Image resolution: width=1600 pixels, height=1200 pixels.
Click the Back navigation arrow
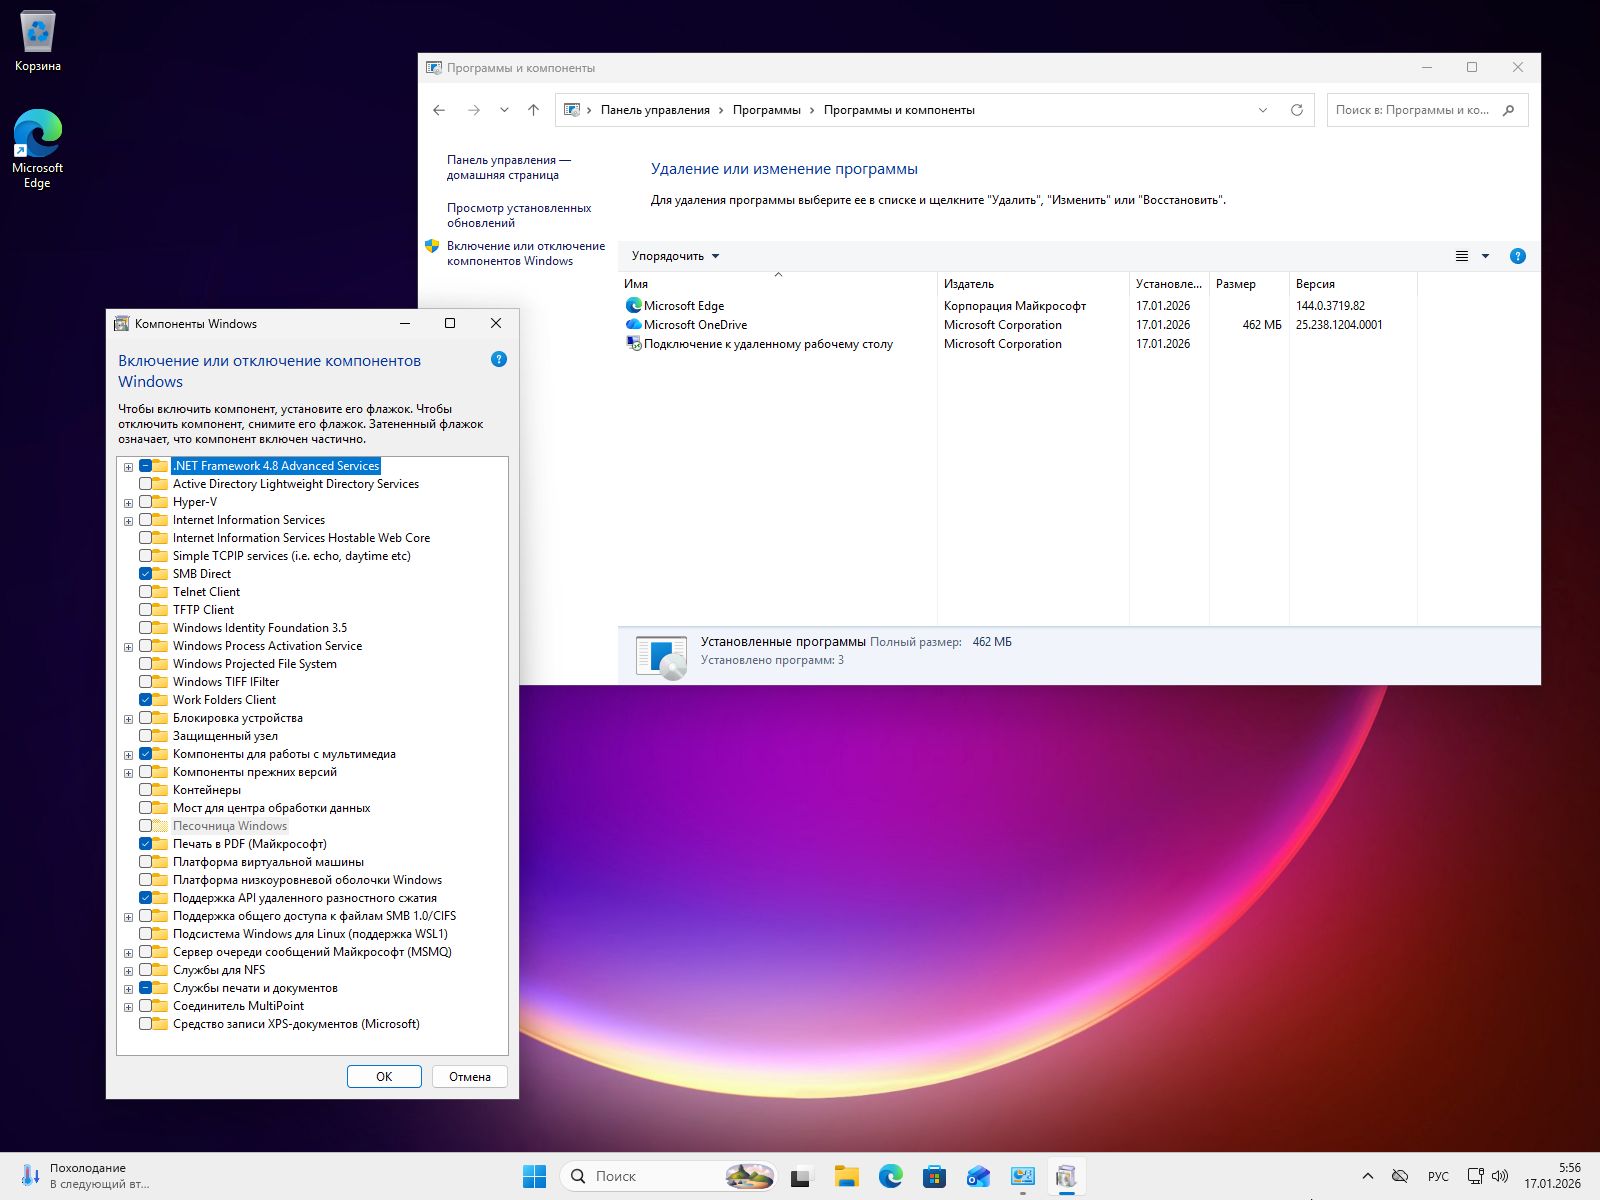coord(439,110)
